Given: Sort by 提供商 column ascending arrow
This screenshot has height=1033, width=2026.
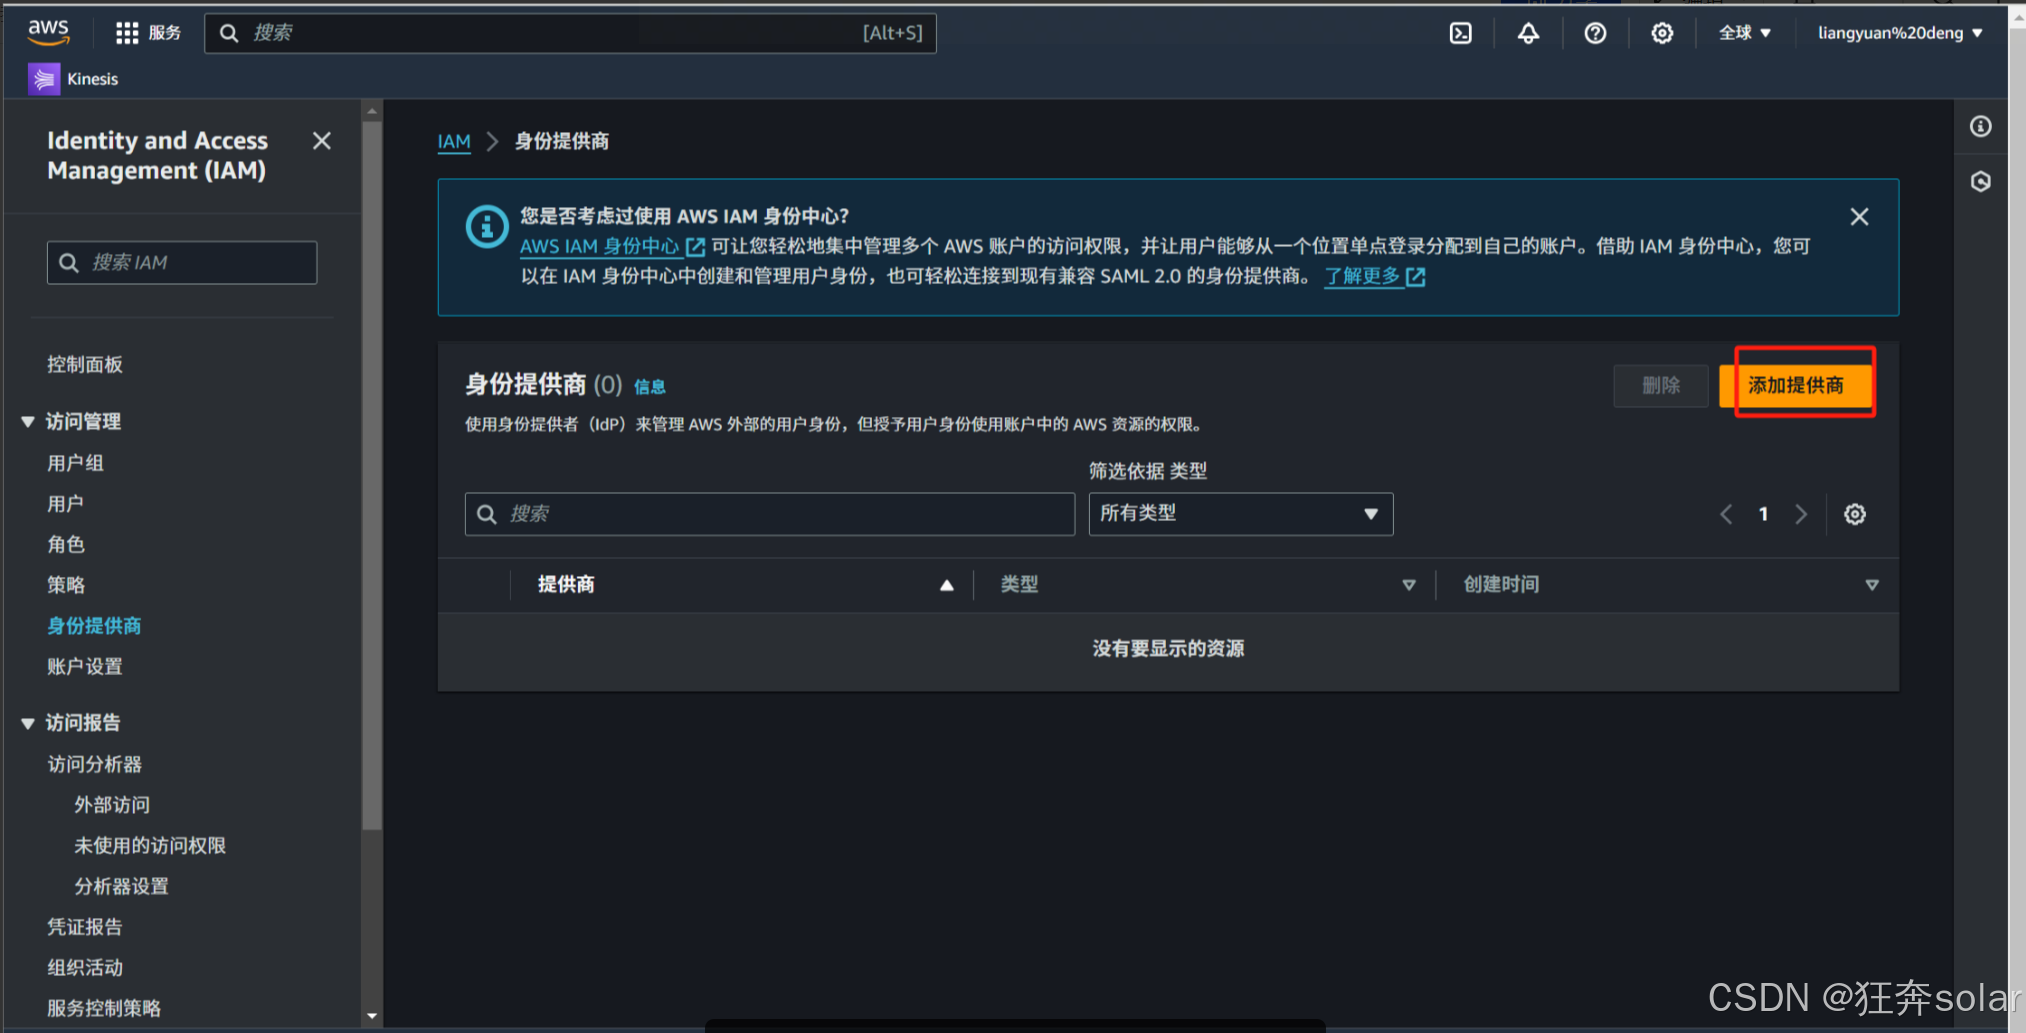Looking at the screenshot, I should (946, 585).
